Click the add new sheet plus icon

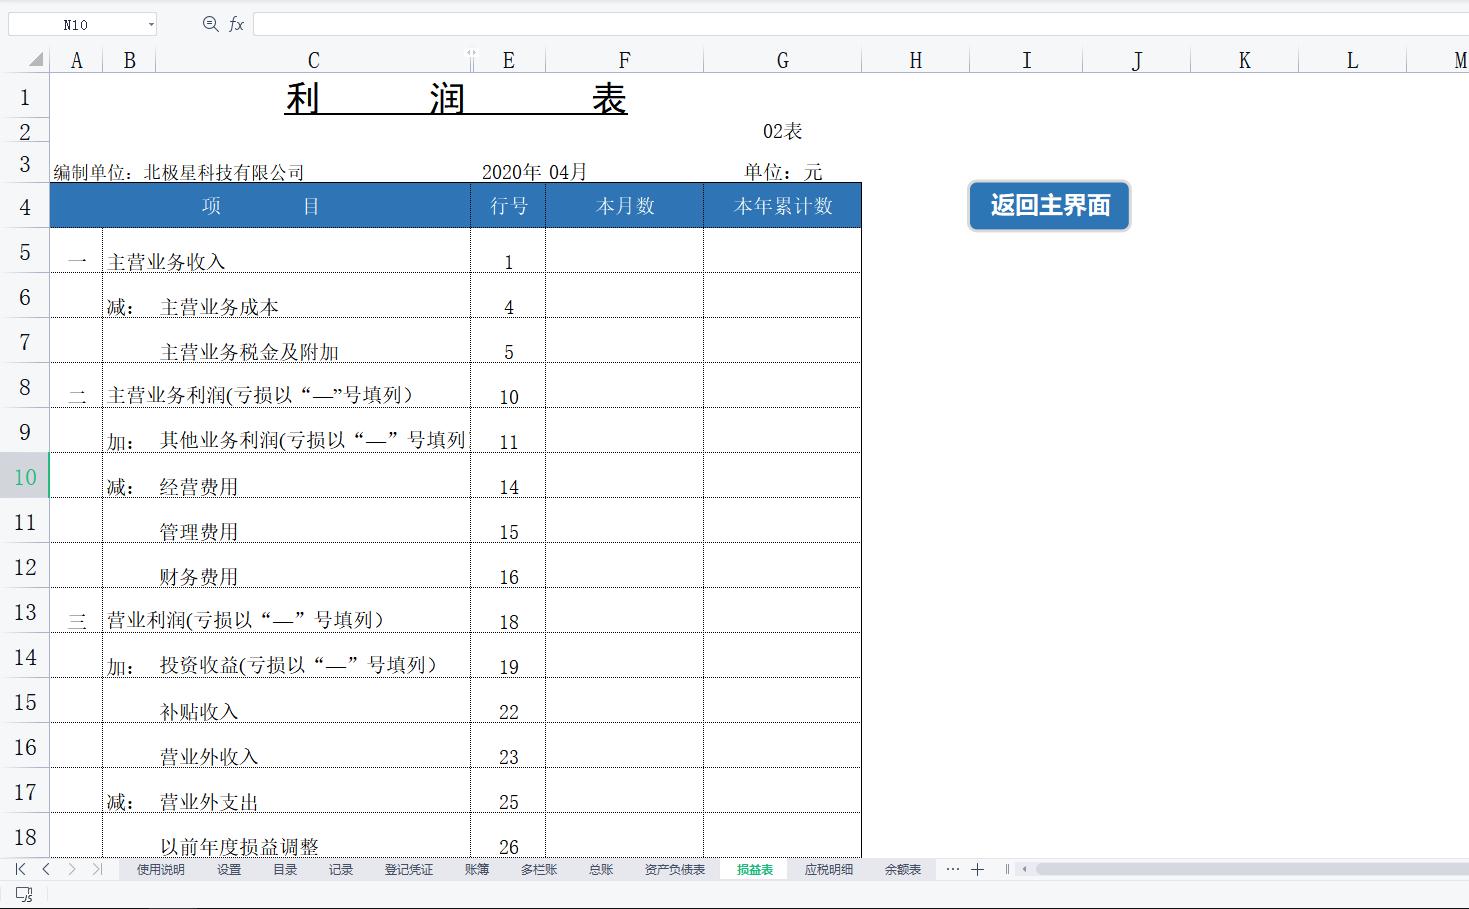[977, 869]
